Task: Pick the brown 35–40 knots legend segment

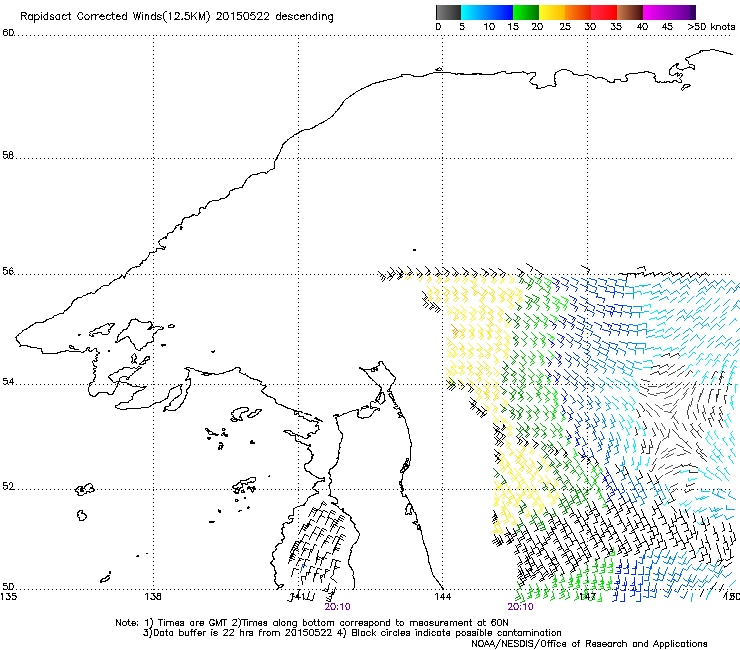Action: point(630,12)
